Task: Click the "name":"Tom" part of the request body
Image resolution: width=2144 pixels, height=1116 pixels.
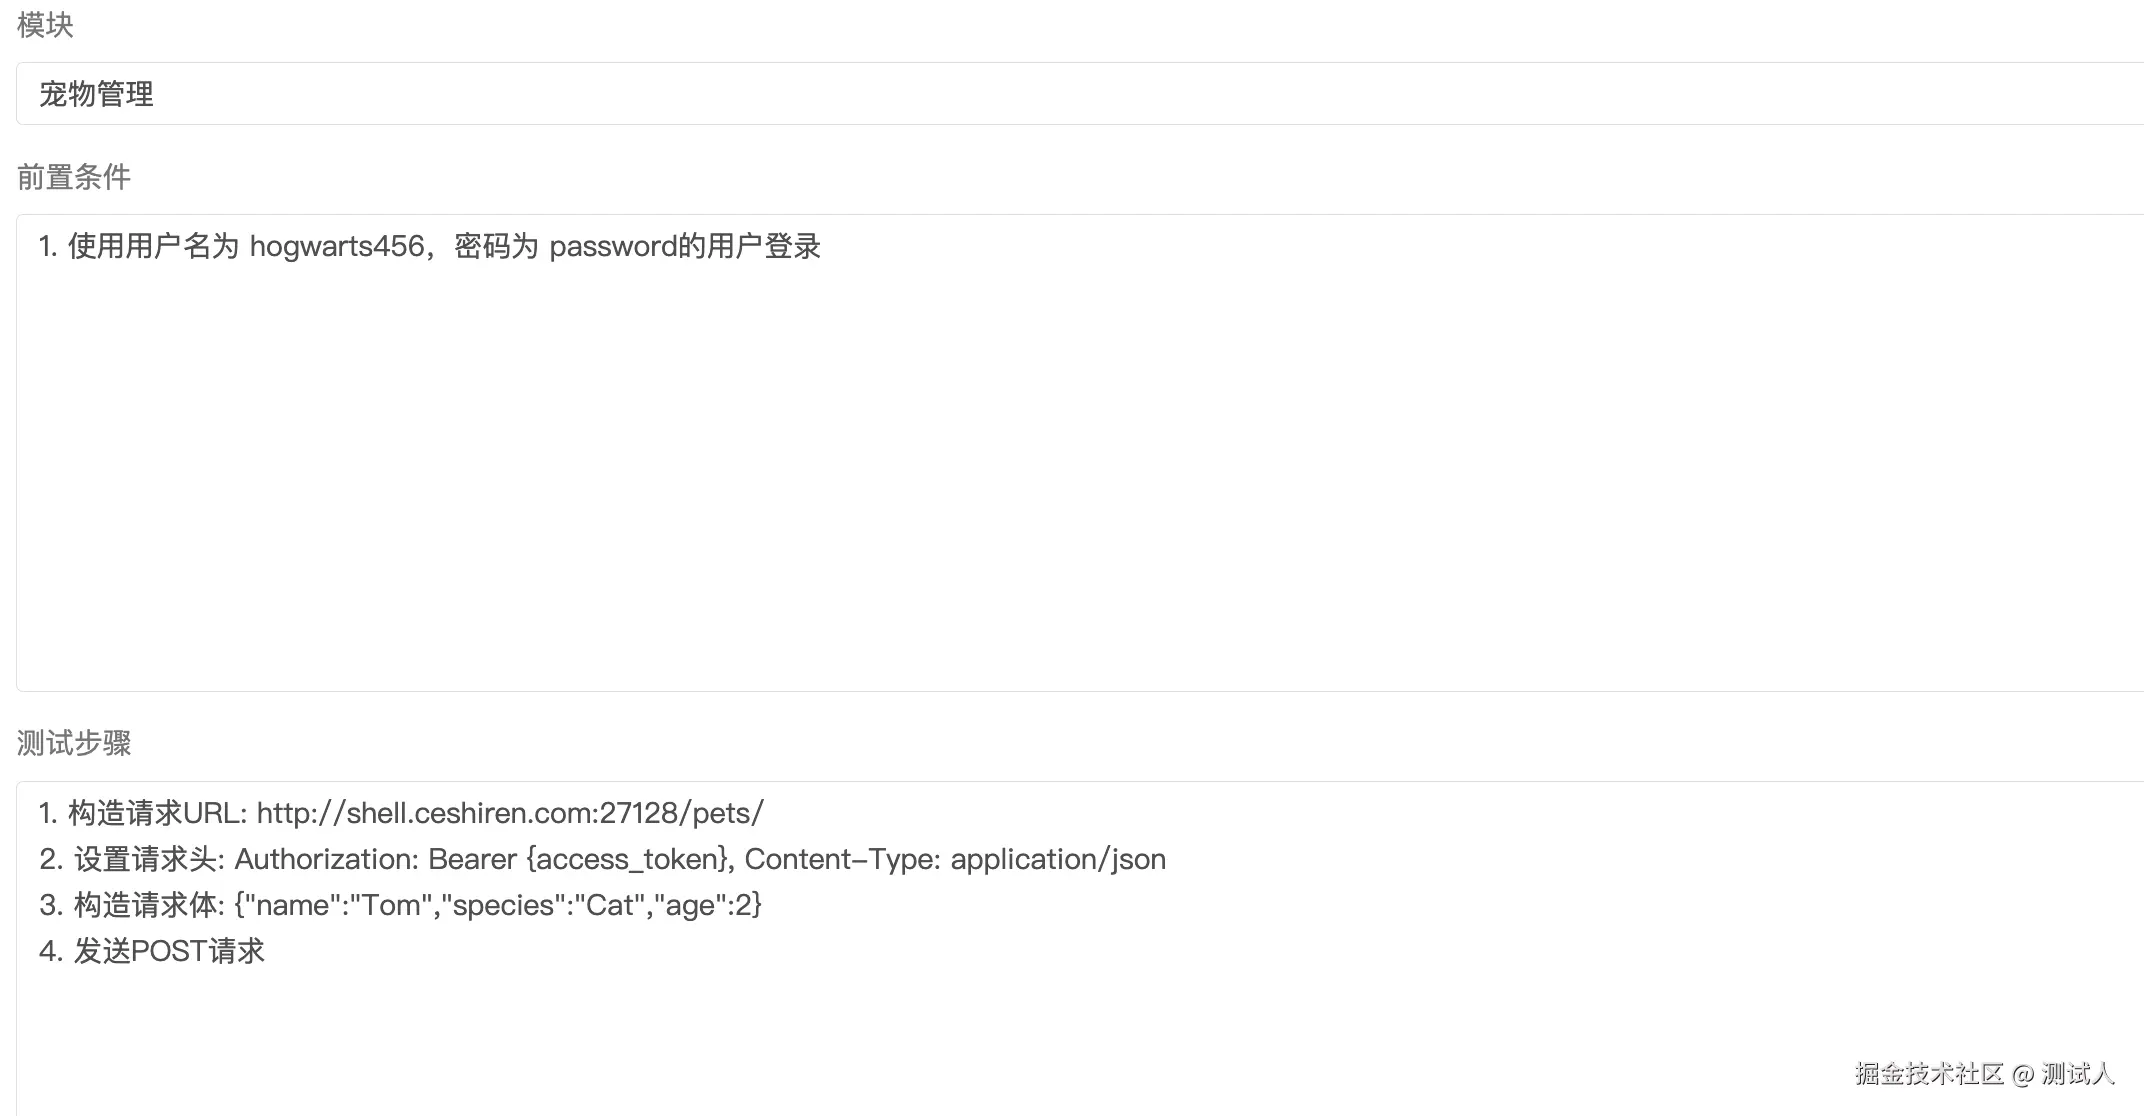Action: click(340, 905)
